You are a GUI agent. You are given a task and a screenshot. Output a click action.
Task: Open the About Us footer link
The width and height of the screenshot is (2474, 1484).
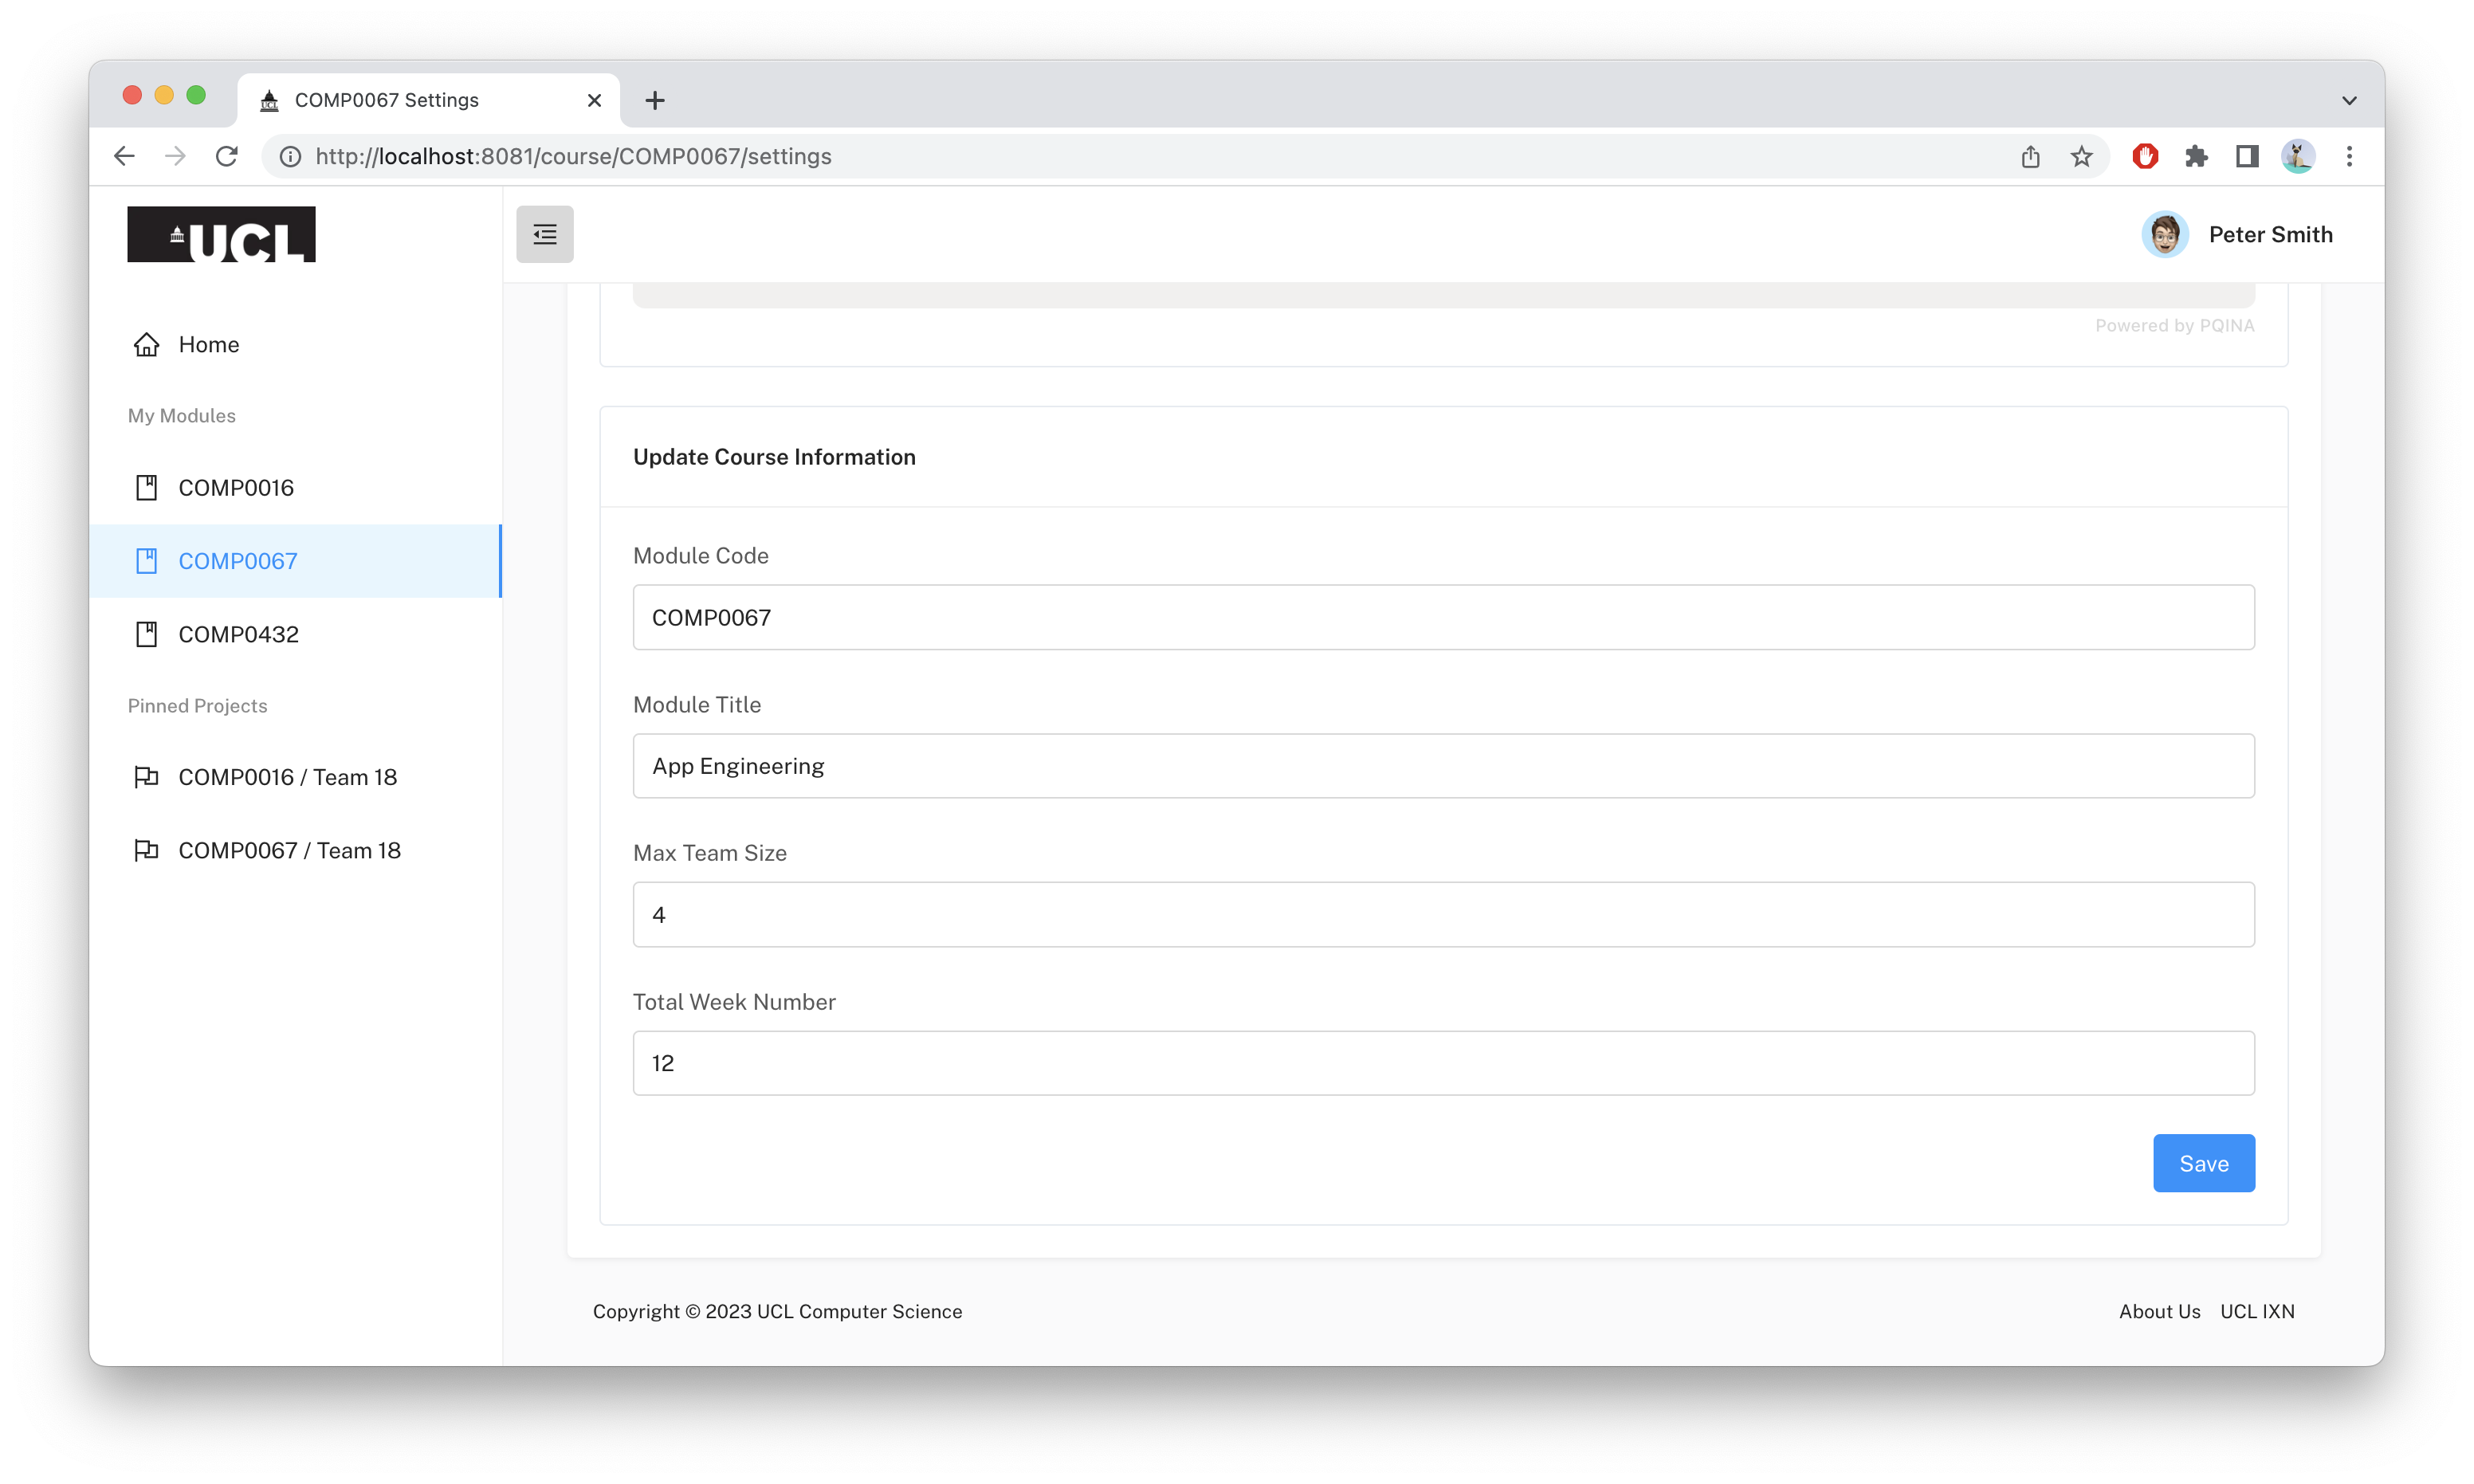2159,1311
